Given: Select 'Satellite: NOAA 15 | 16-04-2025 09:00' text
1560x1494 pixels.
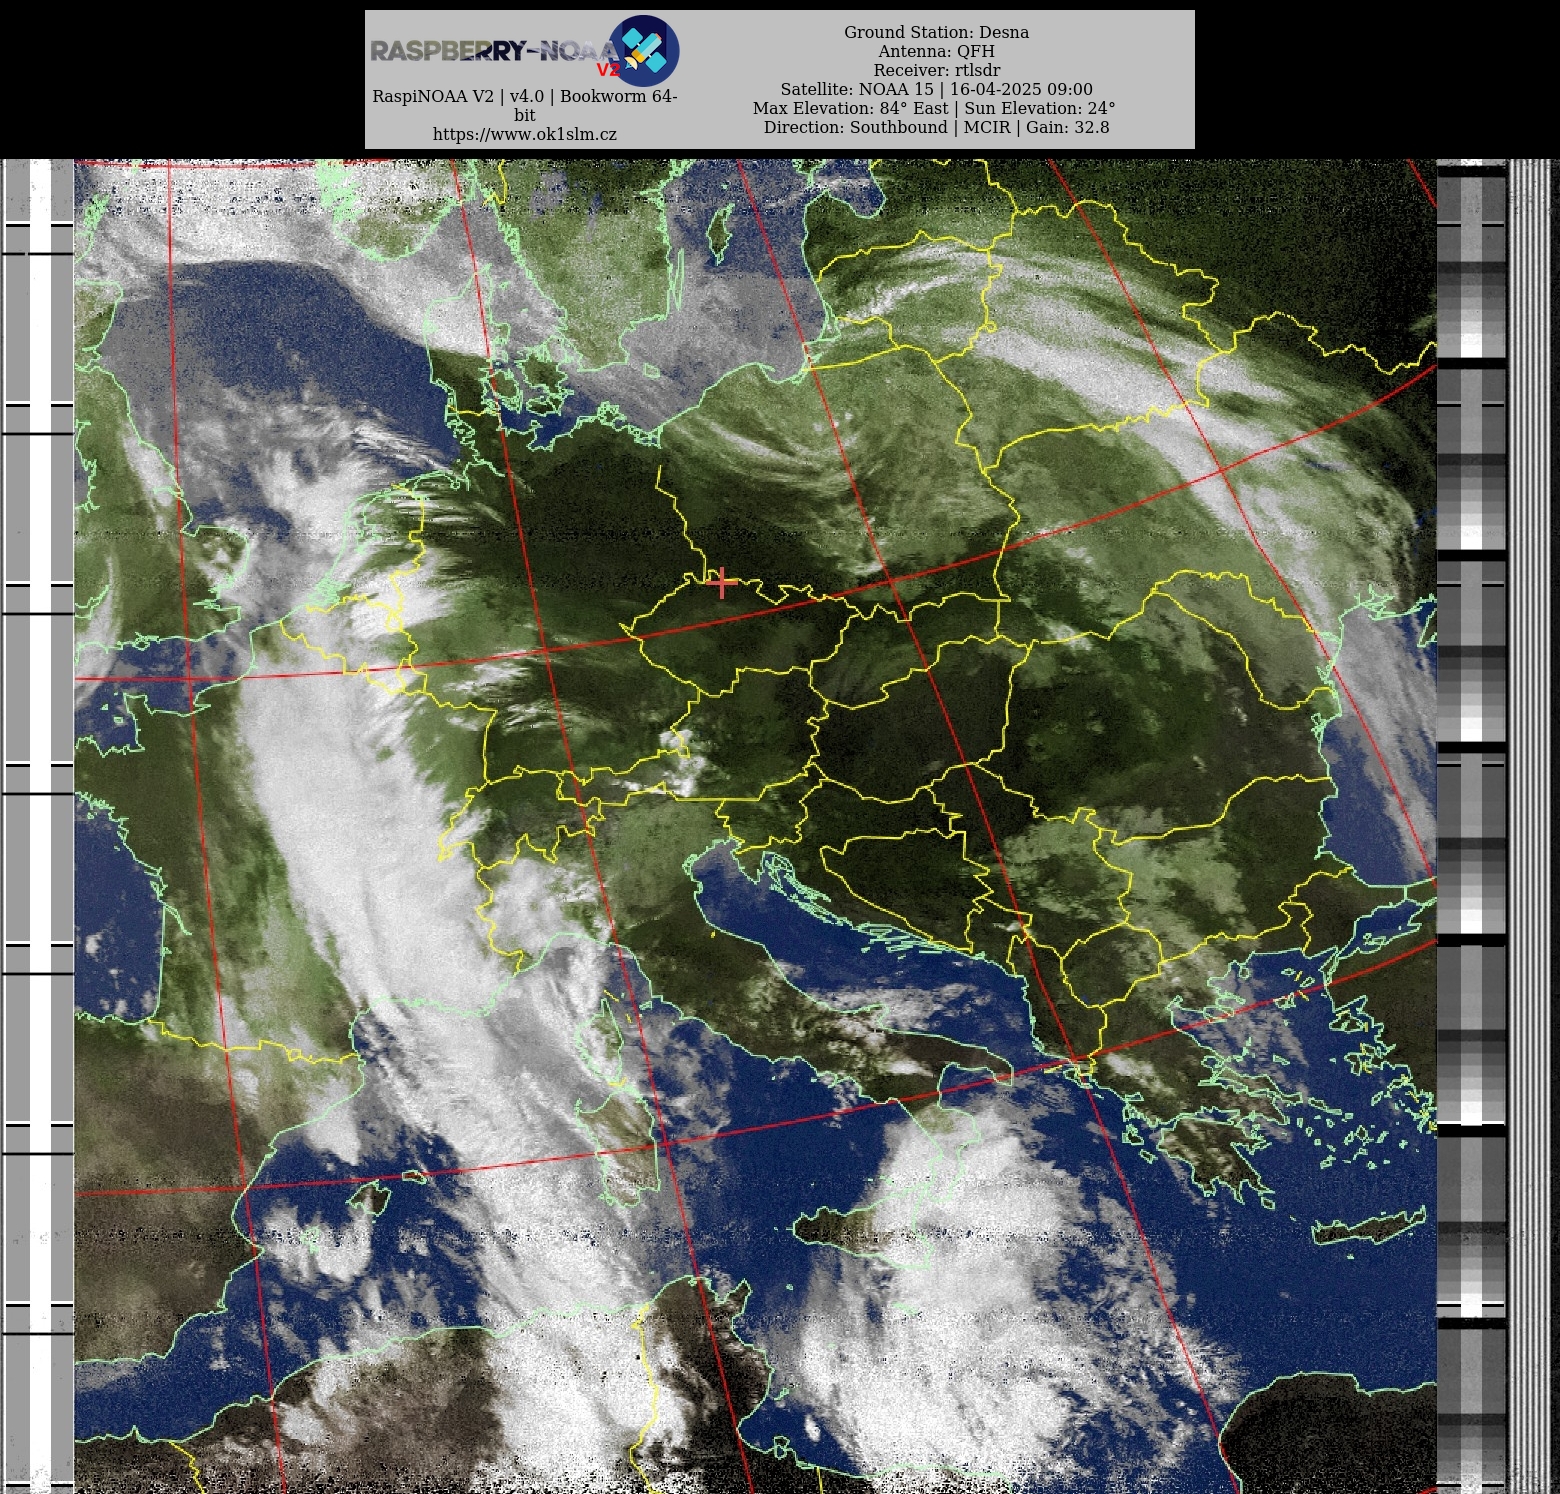Looking at the screenshot, I should pos(936,89).
